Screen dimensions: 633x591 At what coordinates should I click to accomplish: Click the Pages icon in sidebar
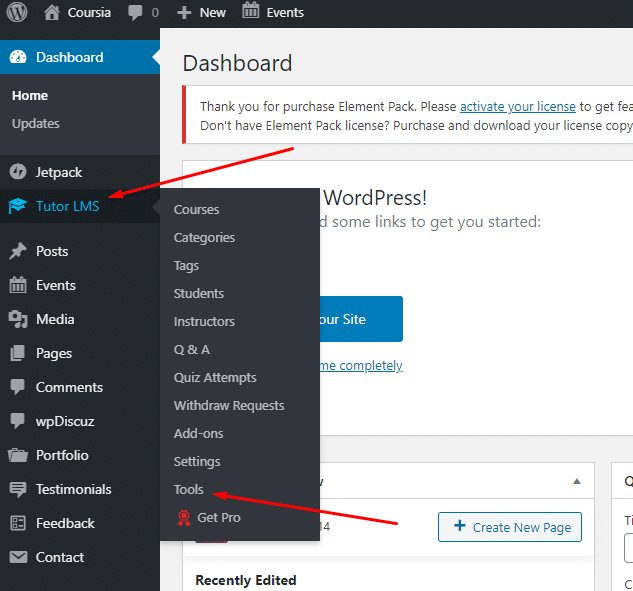(x=18, y=353)
